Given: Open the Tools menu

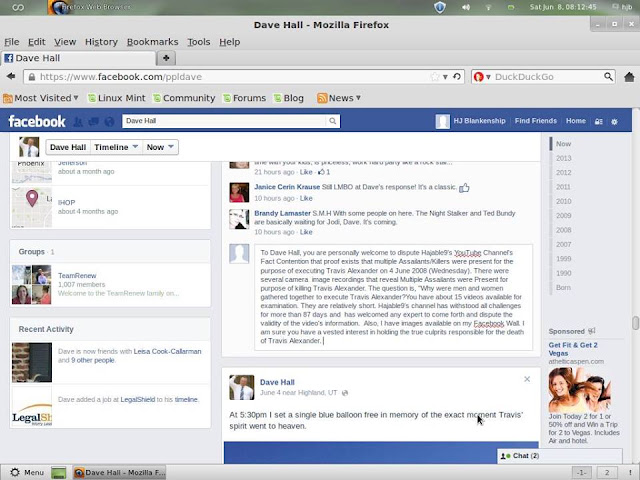Looking at the screenshot, I should [199, 42].
